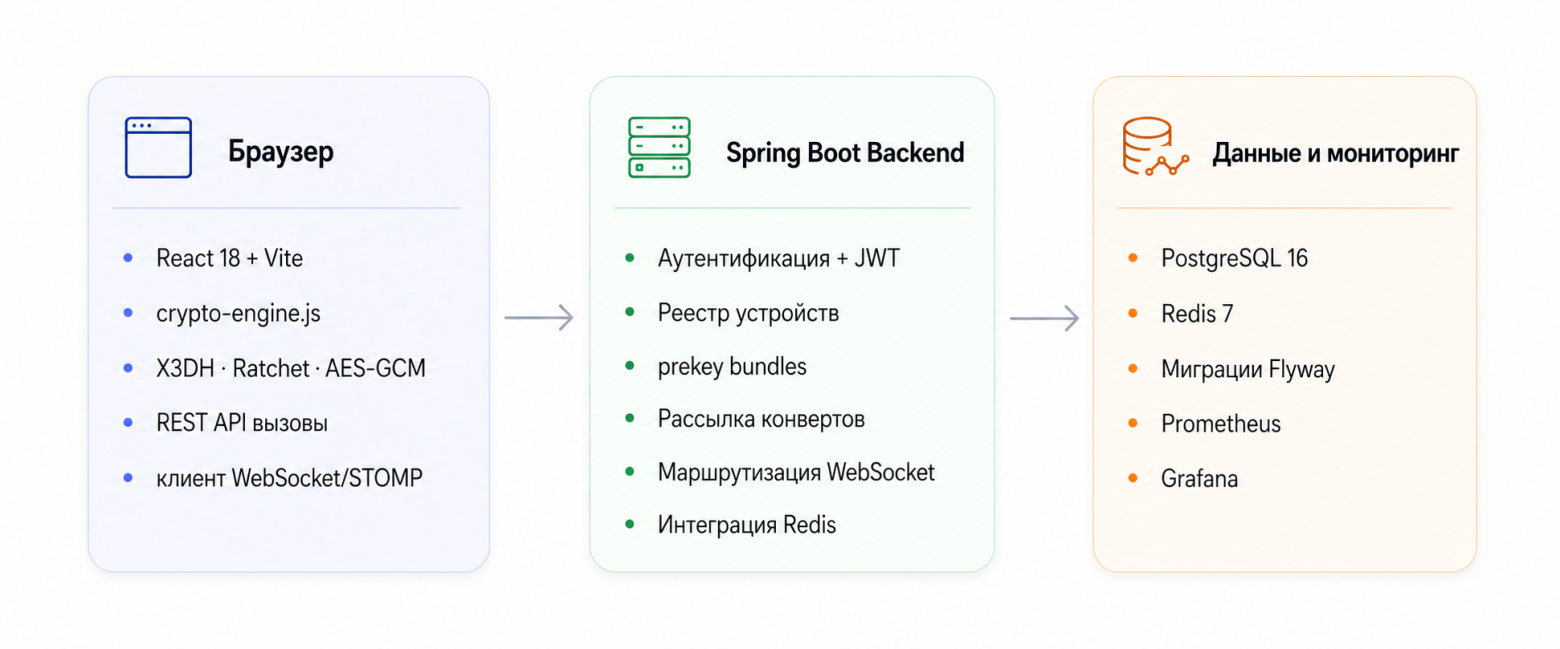The width and height of the screenshot is (1560, 649).
Task: Click the Рассылка конвертов item
Action: tap(761, 419)
